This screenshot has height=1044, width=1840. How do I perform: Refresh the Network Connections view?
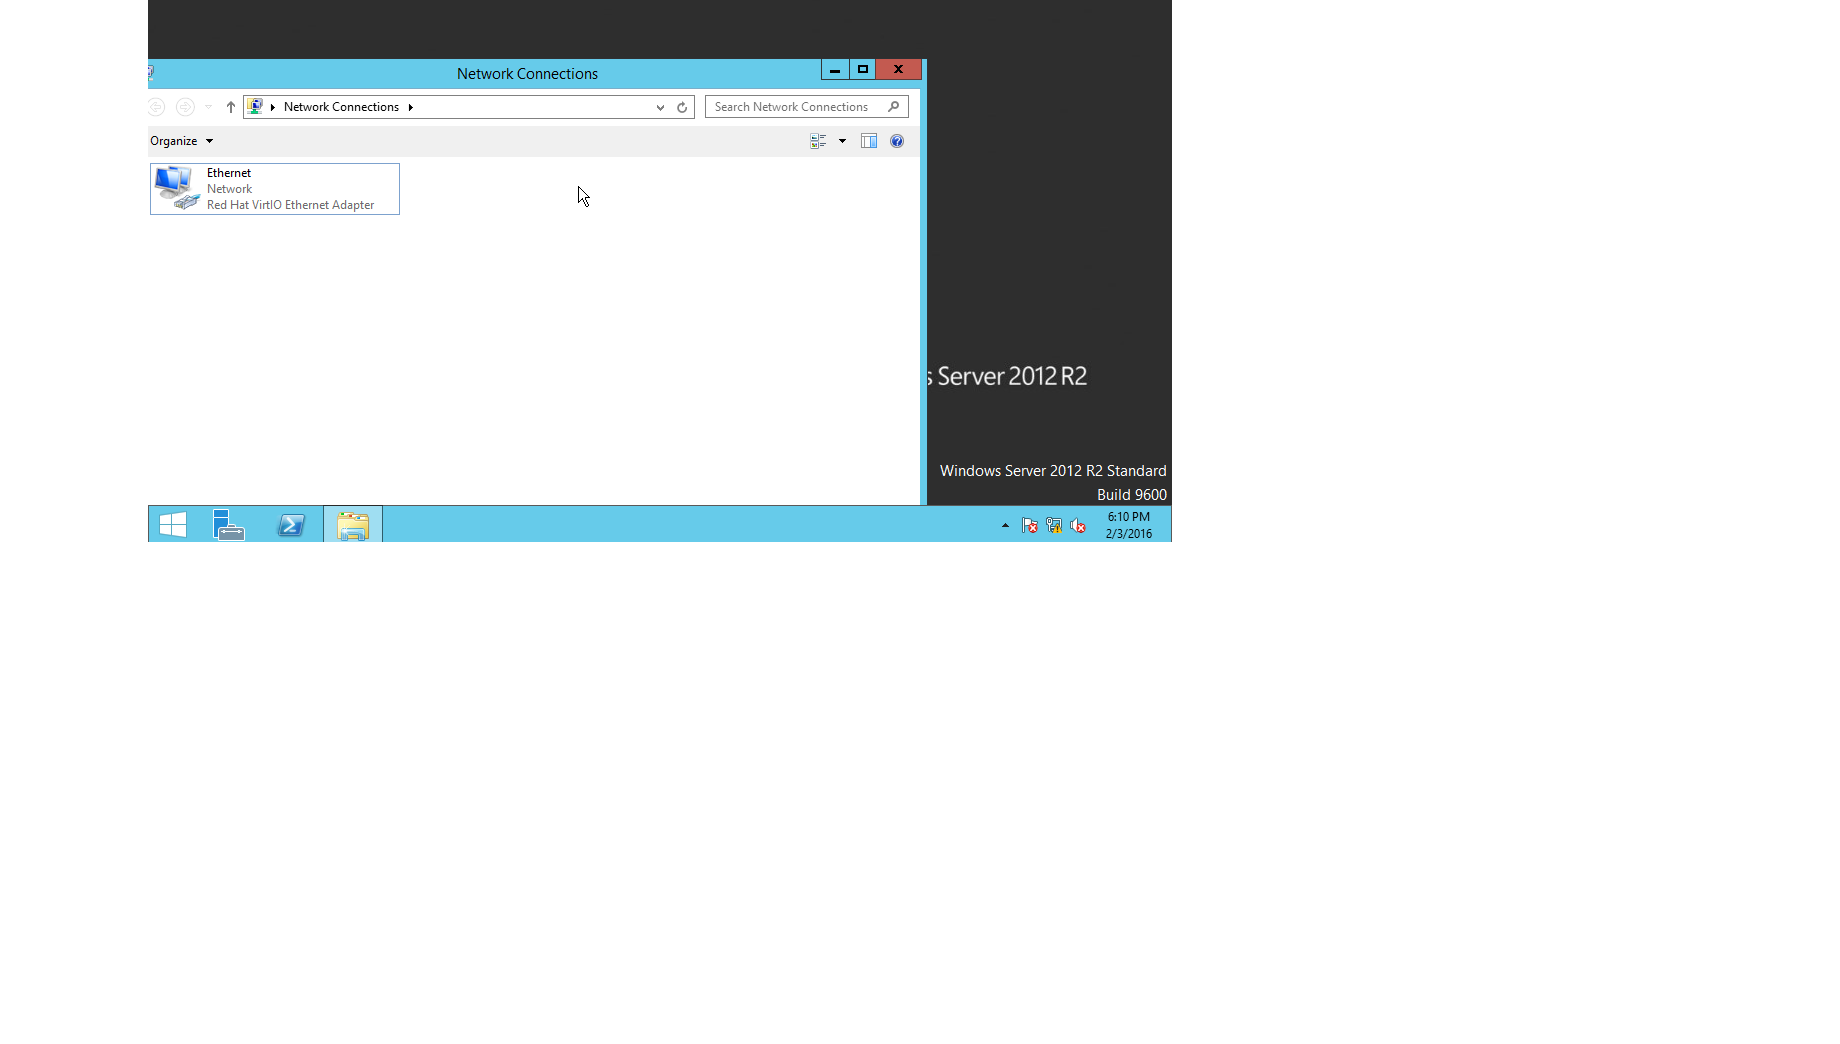pyautogui.click(x=682, y=107)
